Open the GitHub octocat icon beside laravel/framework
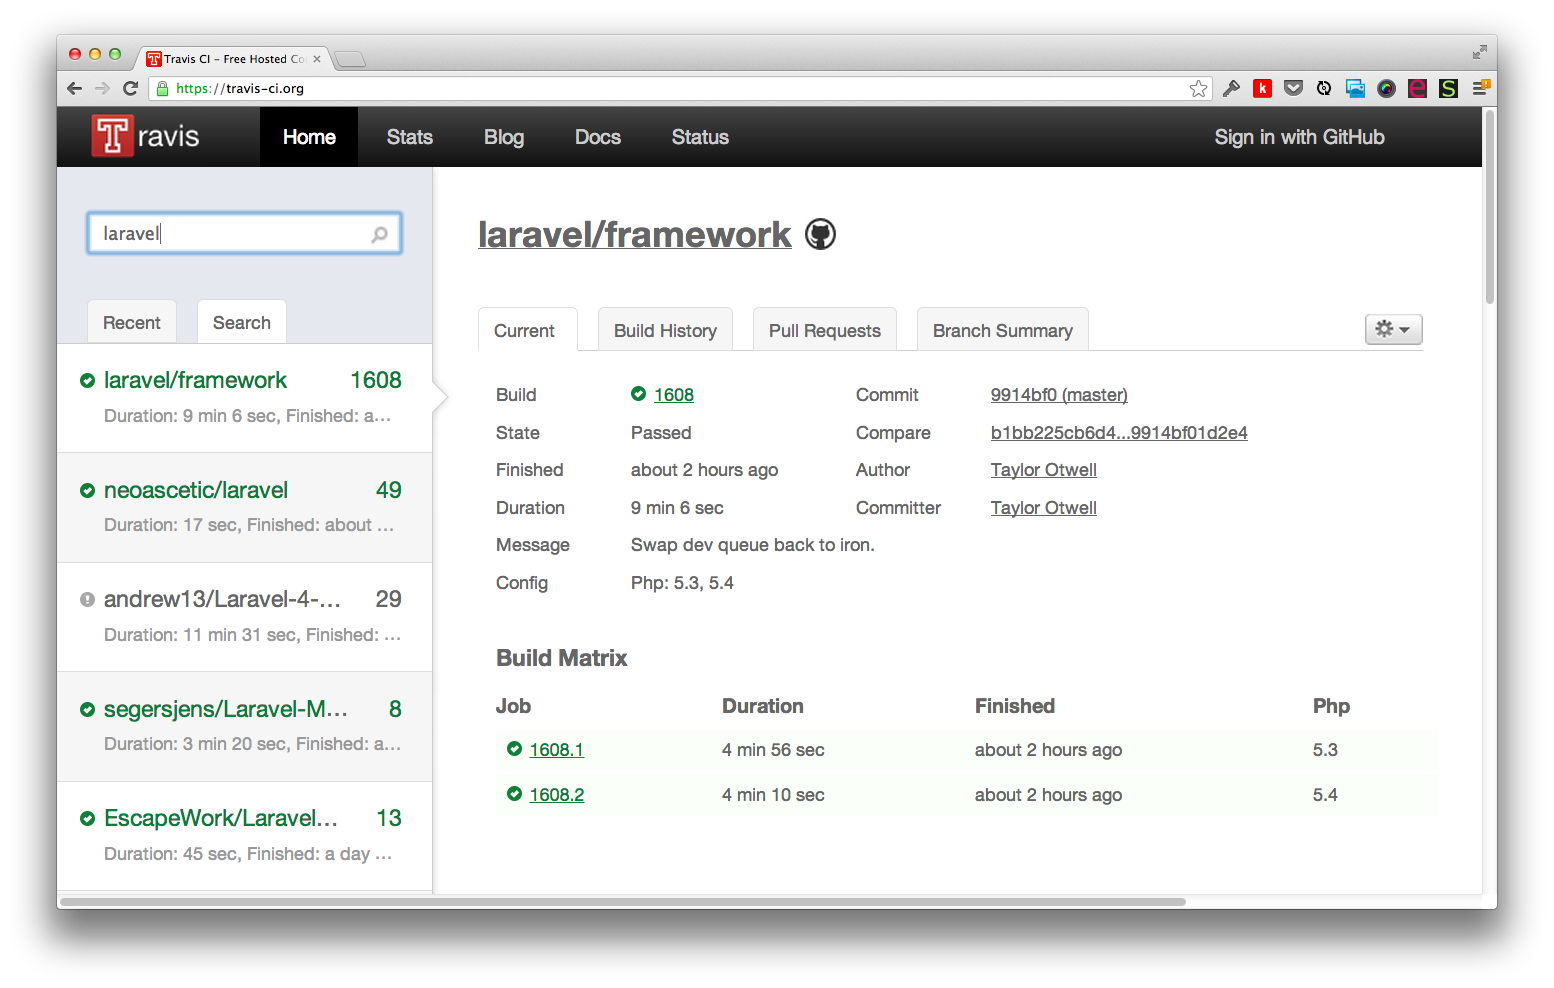 tap(820, 234)
